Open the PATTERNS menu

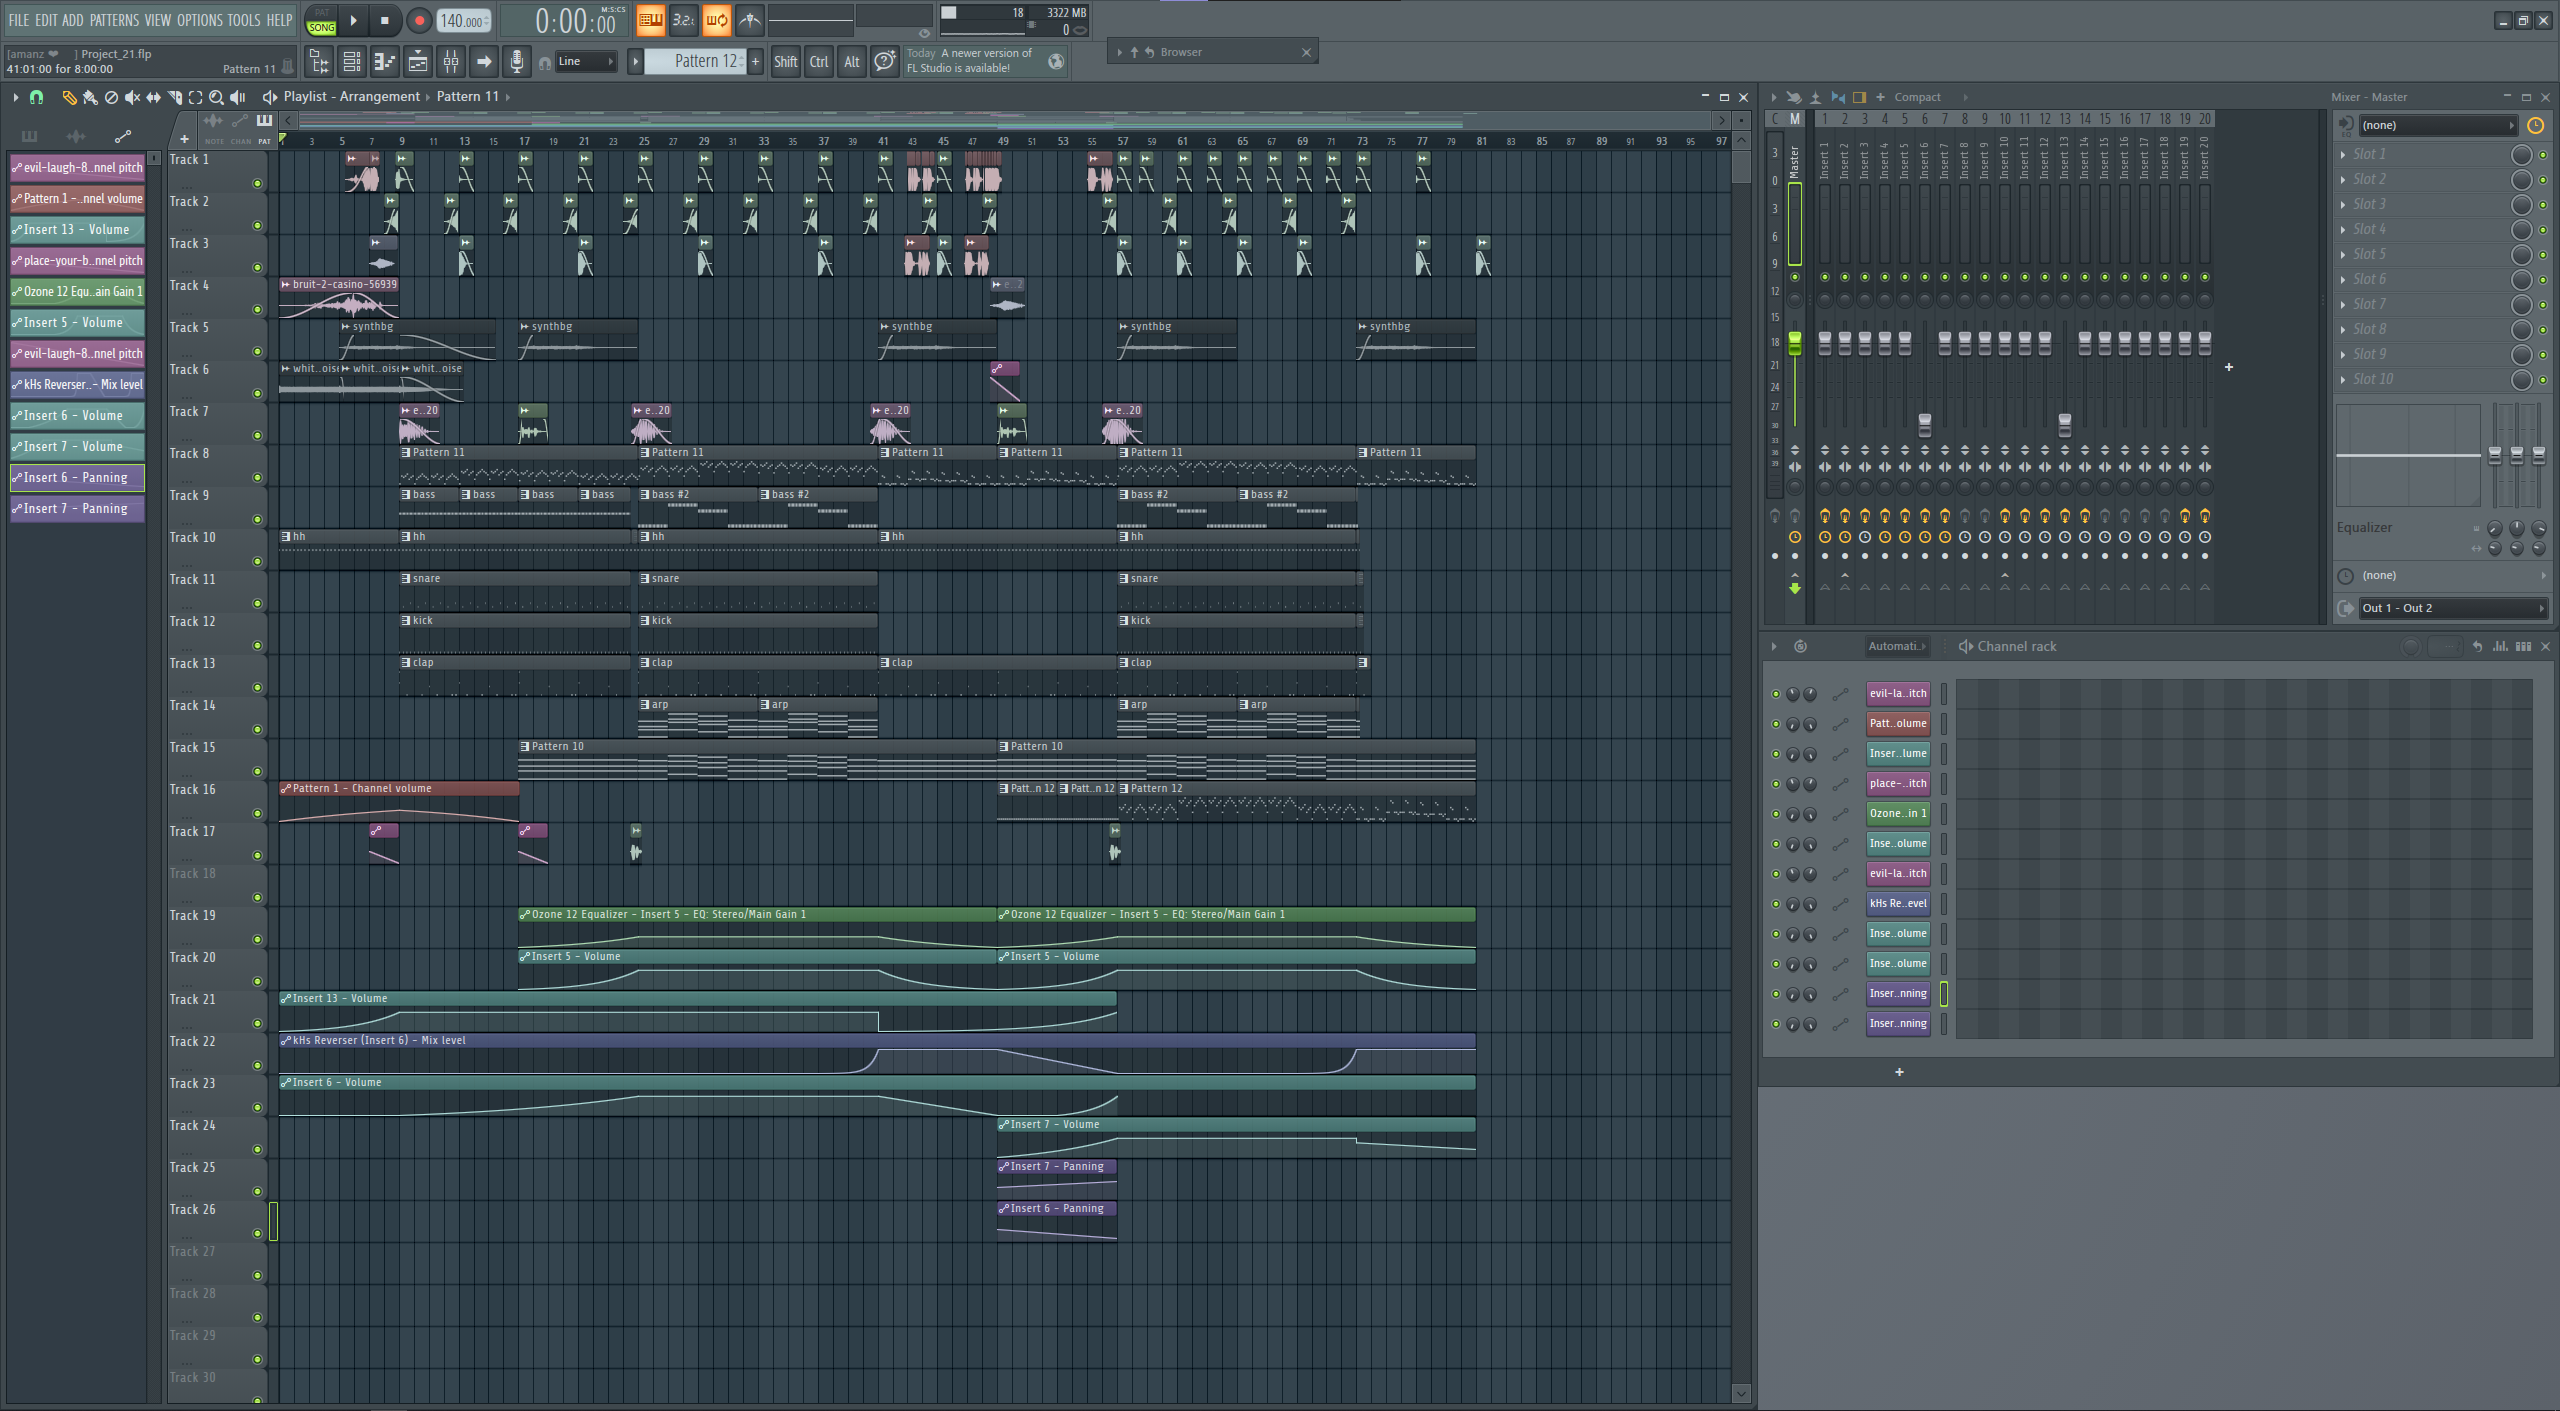tap(114, 20)
